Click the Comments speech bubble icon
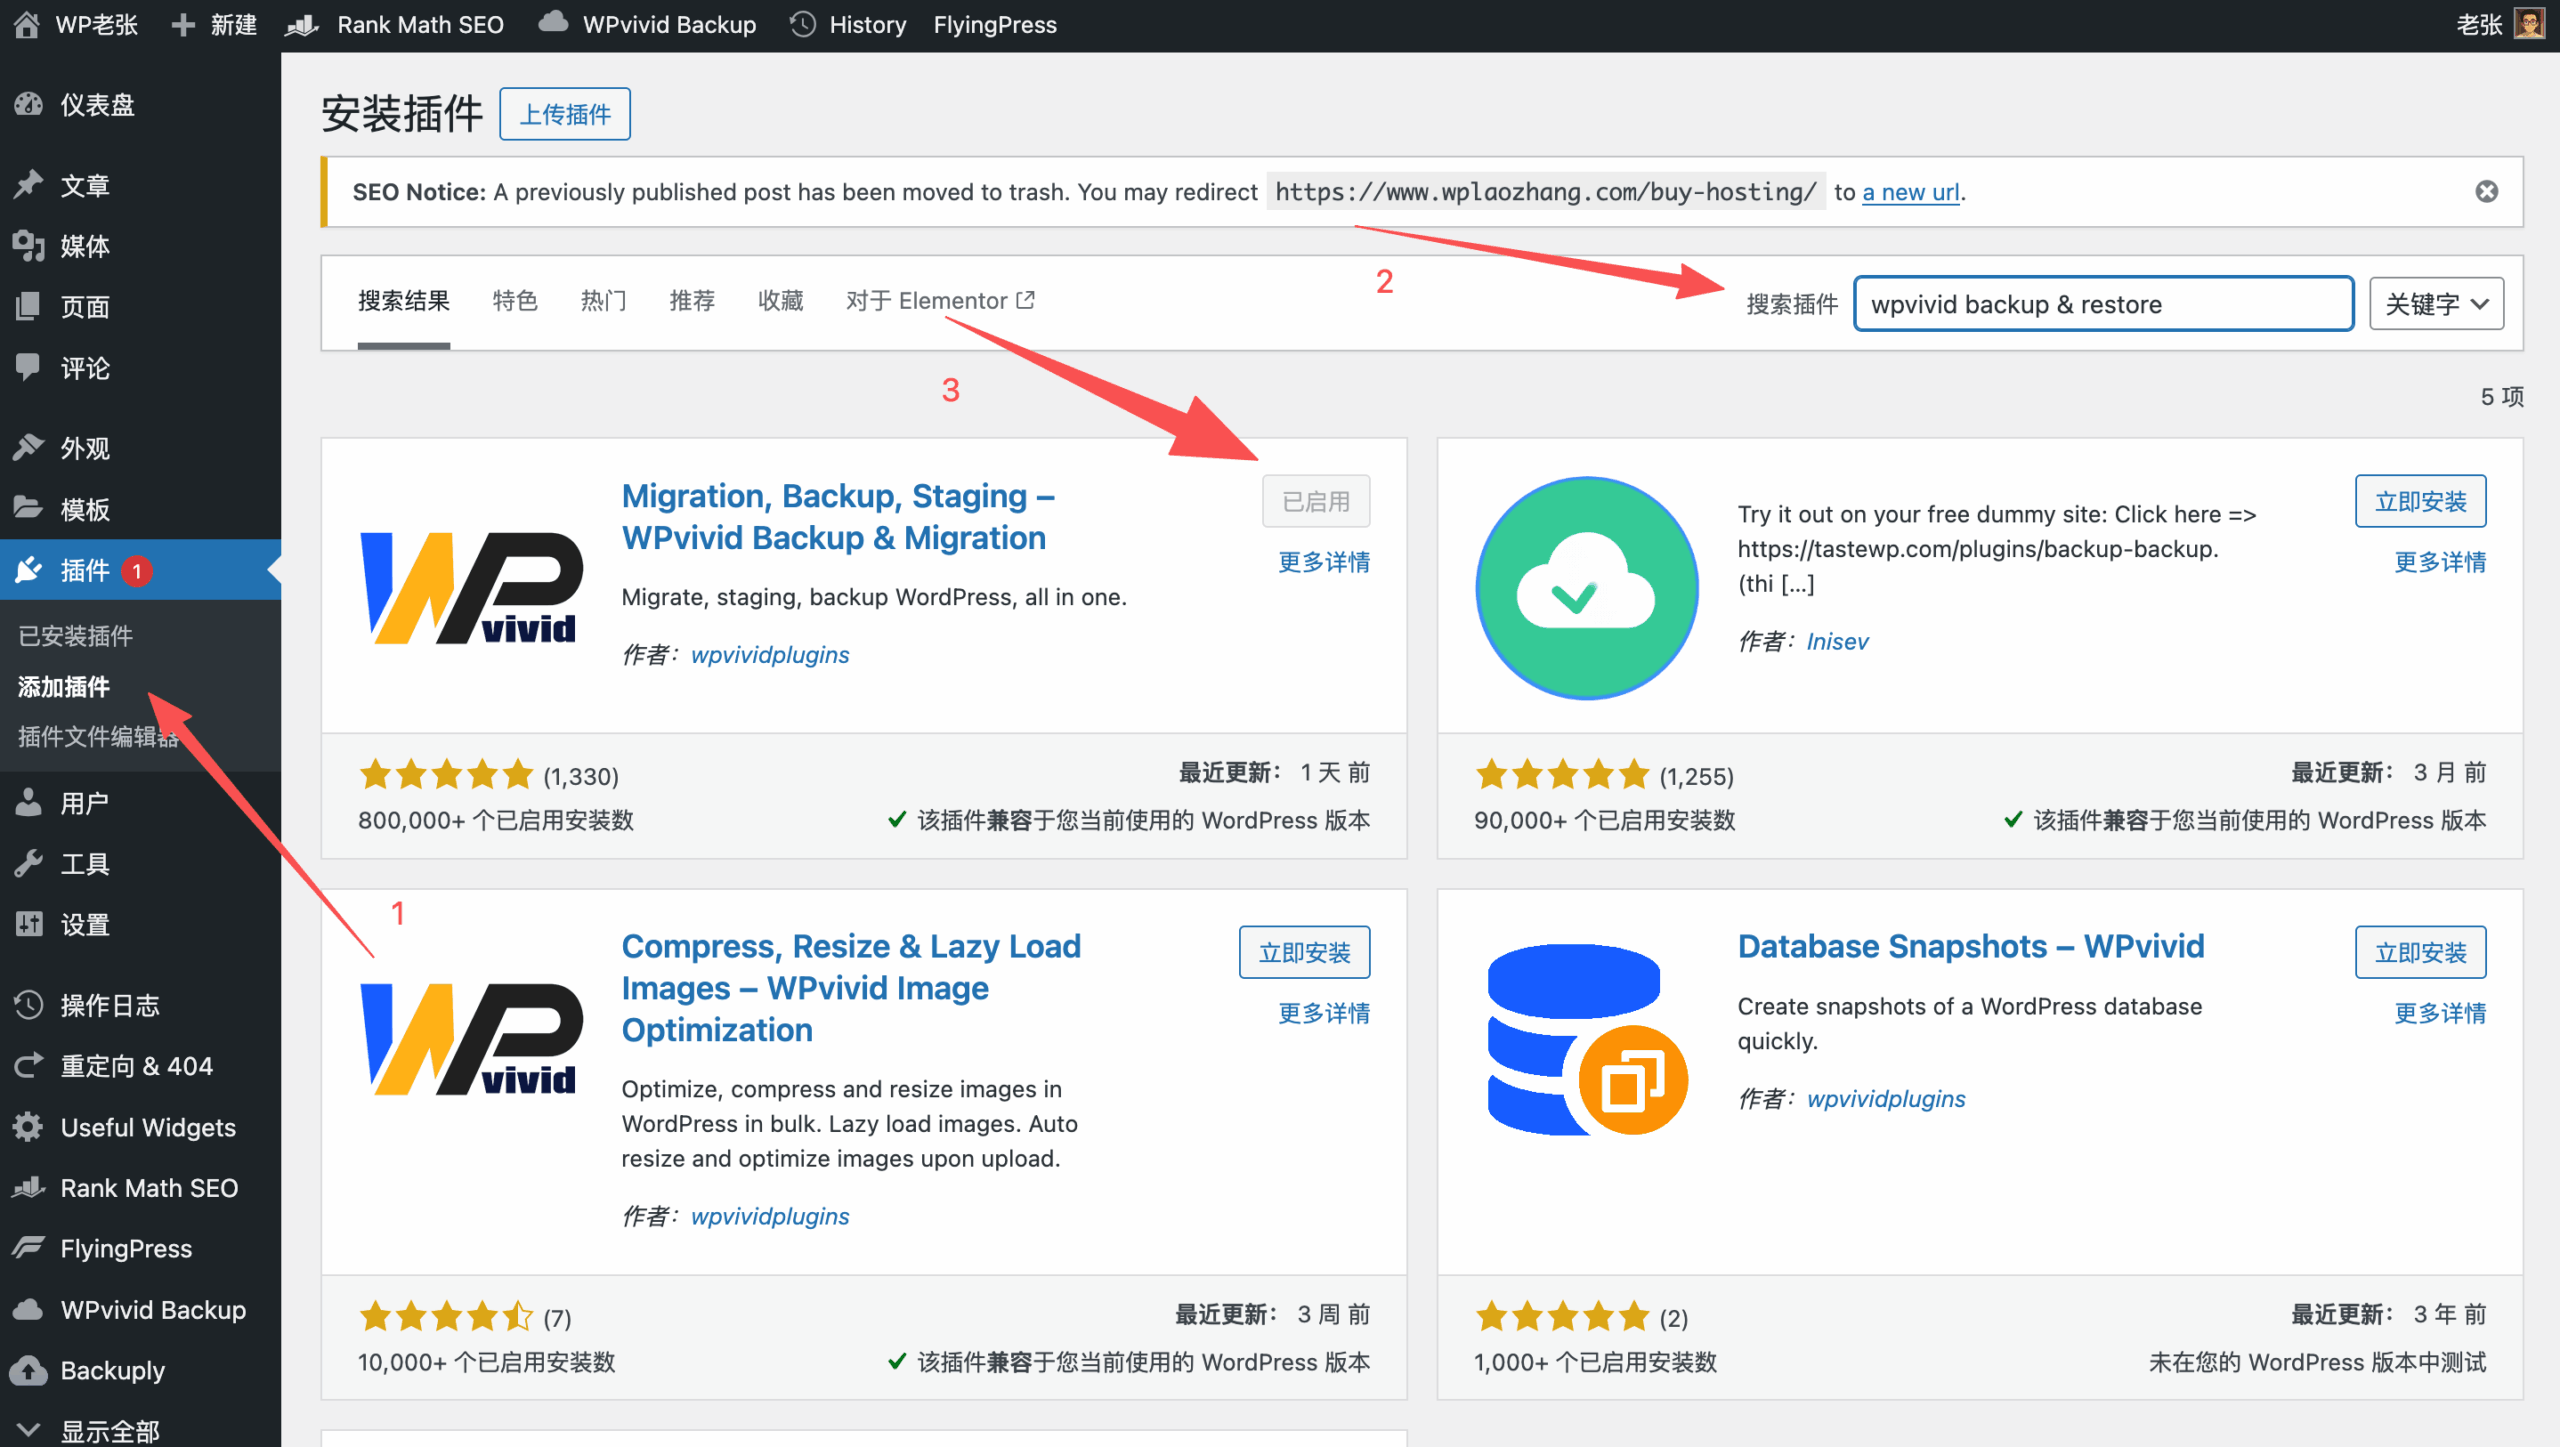The height and width of the screenshot is (1447, 2560). pyautogui.click(x=29, y=367)
